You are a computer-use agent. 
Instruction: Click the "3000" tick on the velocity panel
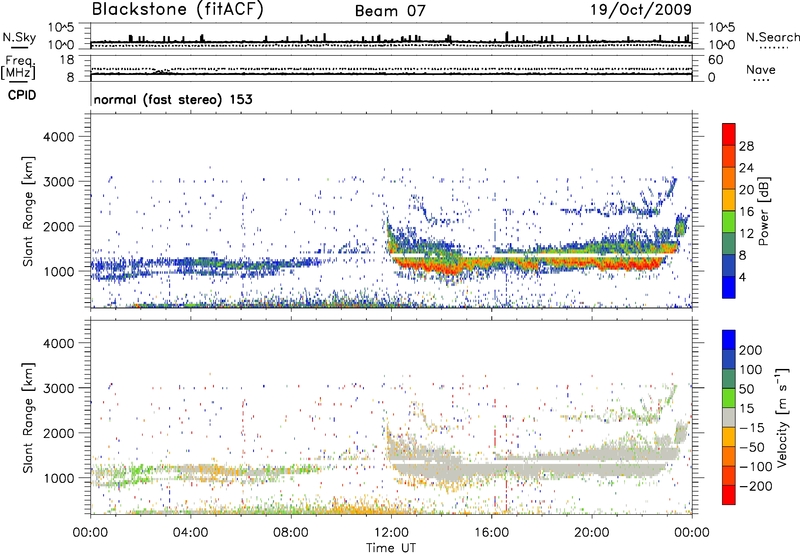[58, 388]
